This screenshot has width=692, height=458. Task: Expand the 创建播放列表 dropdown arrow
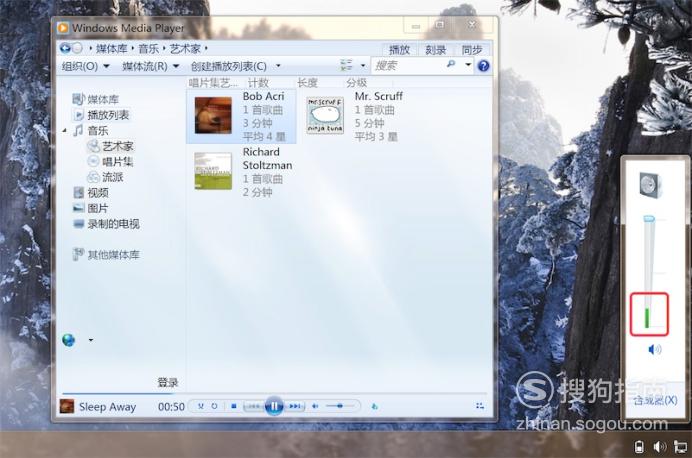pos(278,66)
